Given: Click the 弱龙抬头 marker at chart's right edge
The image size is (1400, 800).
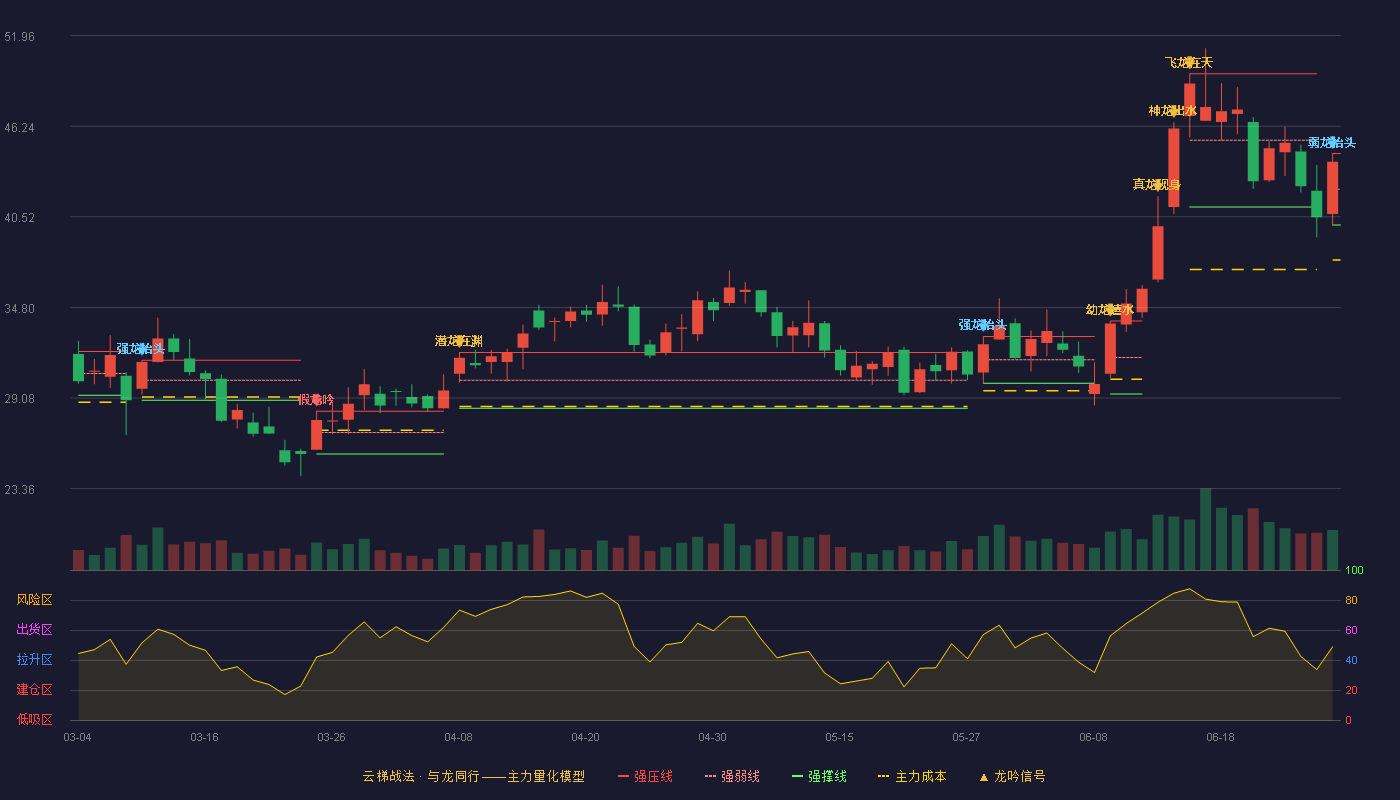Looking at the screenshot, I should pos(1332,143).
